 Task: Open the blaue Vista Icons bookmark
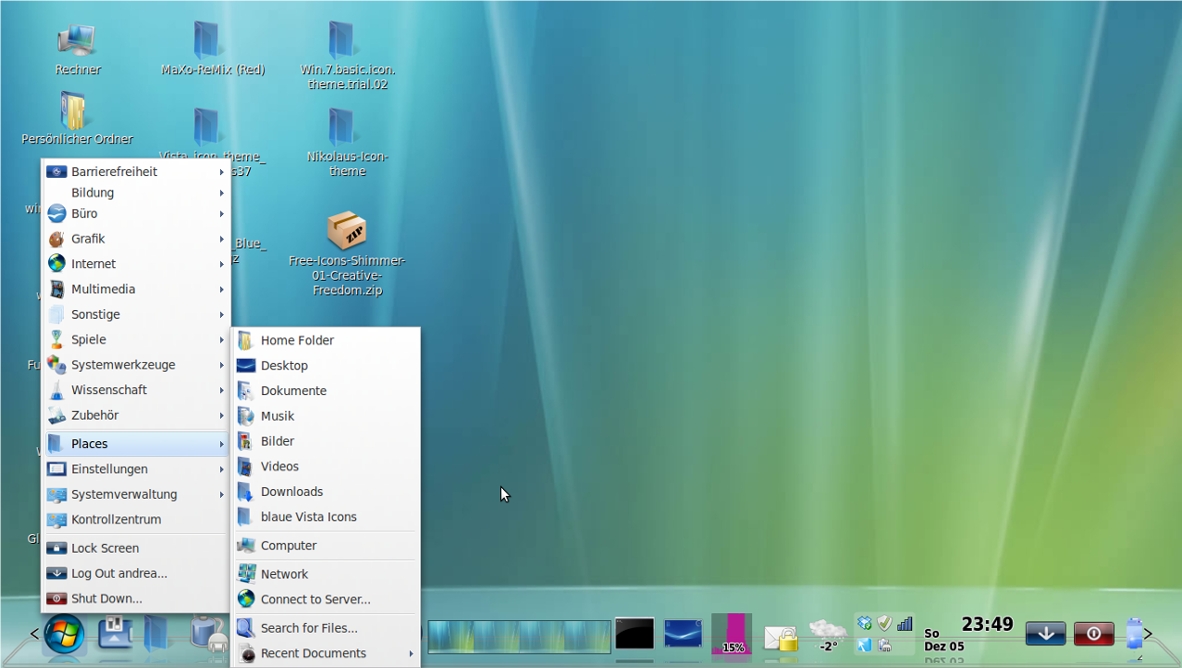pos(326,517)
